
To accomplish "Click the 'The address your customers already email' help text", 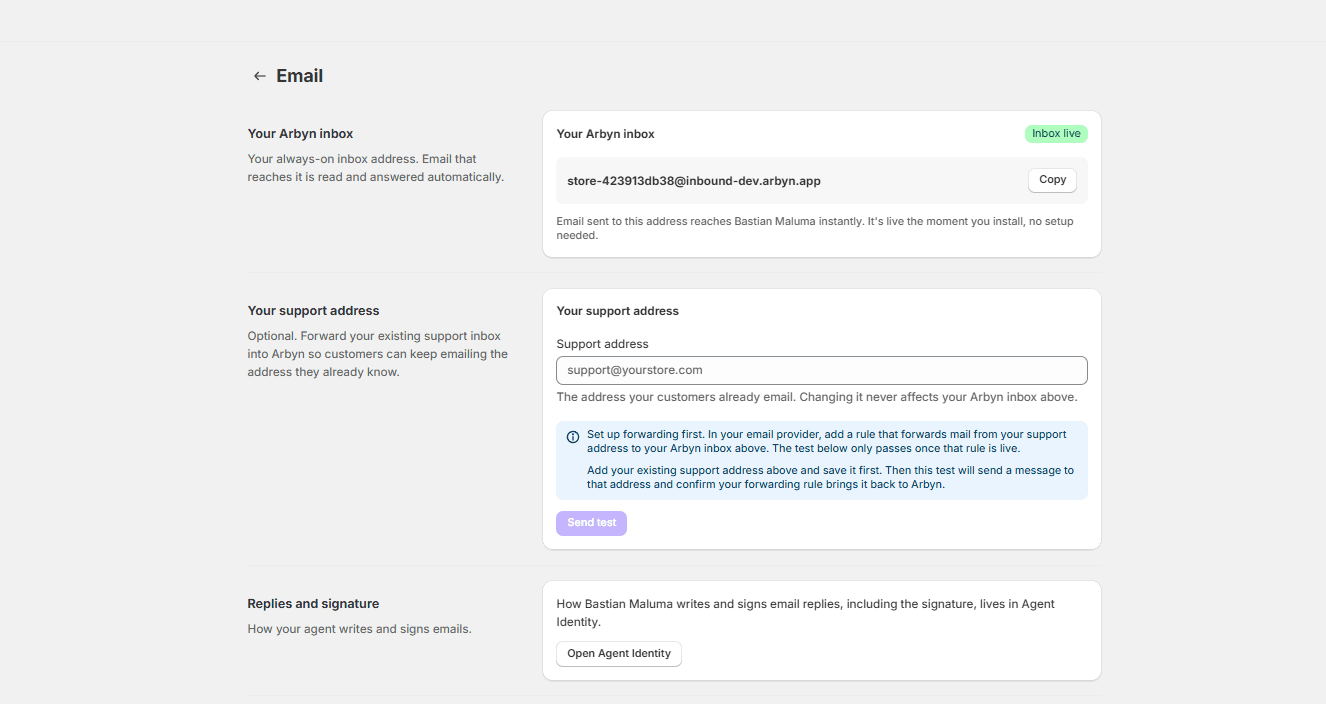I will point(817,397).
